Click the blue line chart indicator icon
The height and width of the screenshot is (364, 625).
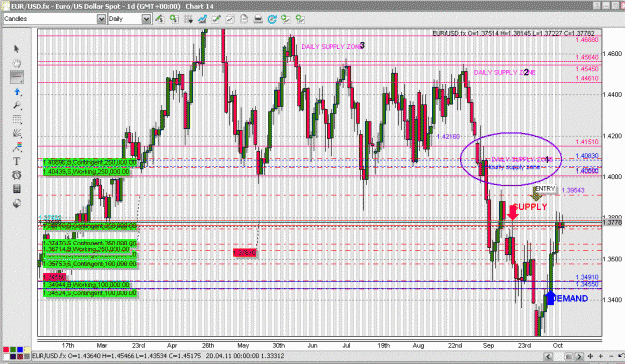point(202,19)
